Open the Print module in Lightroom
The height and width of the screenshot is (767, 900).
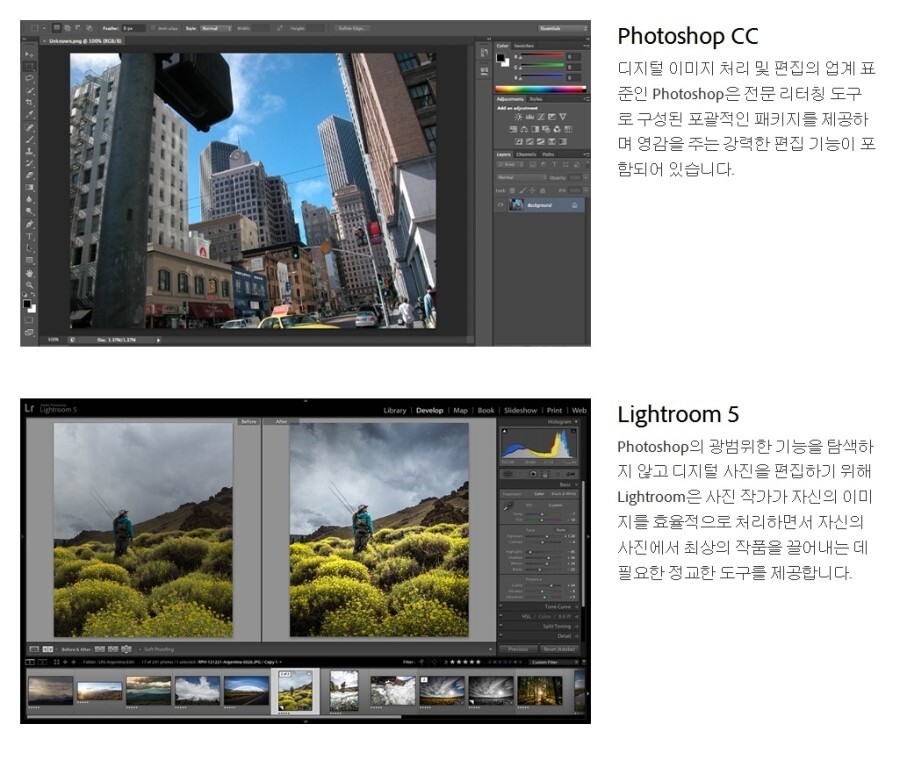[554, 410]
